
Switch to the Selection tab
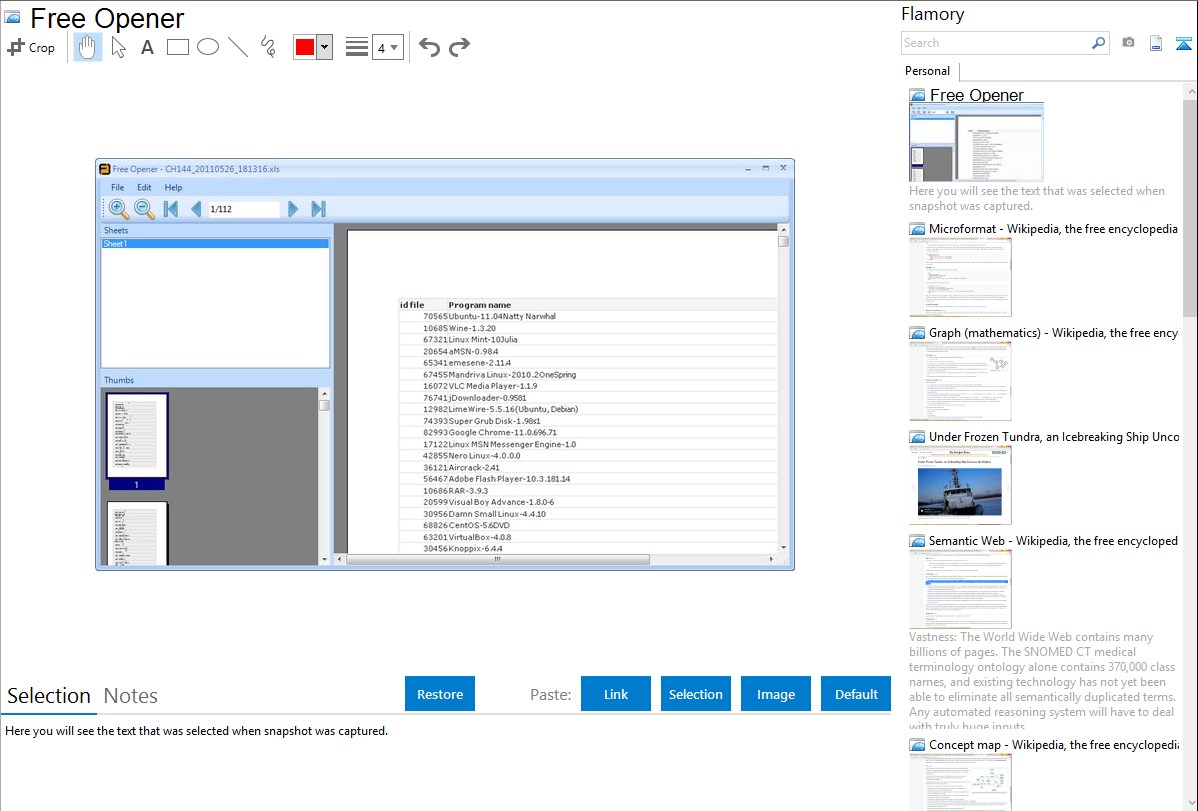tap(49, 696)
